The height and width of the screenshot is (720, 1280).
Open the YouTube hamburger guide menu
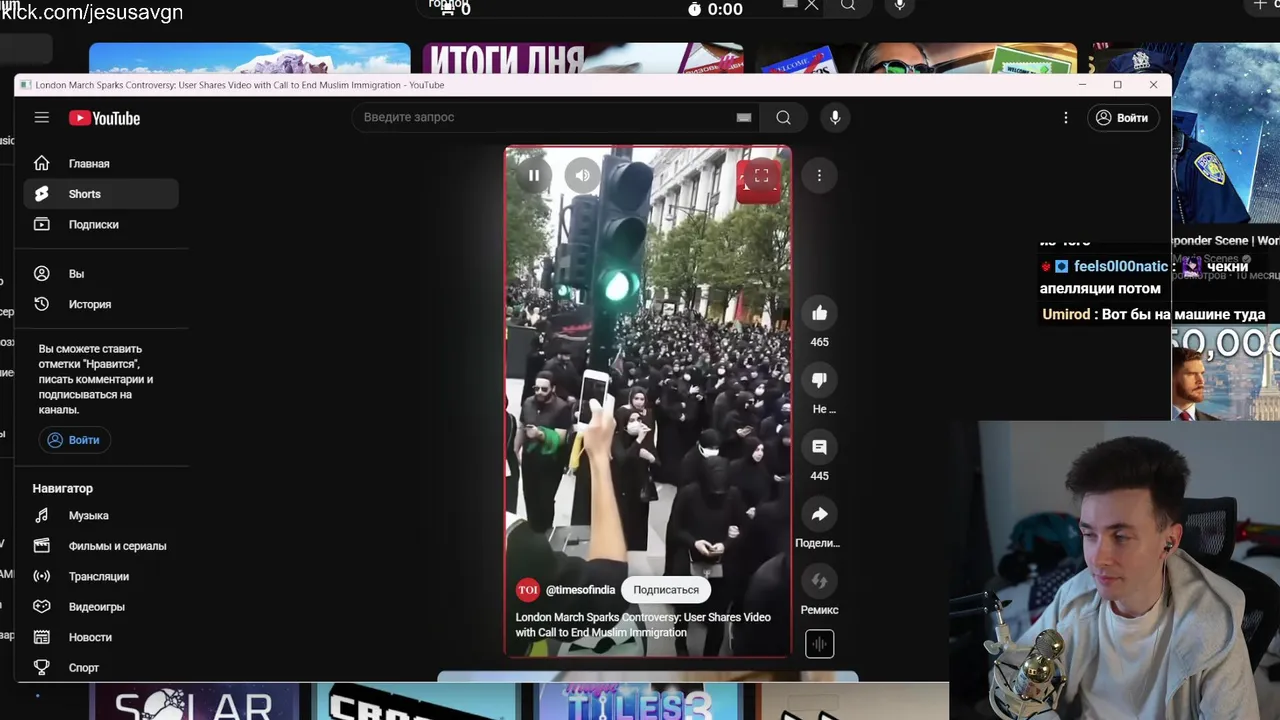pyautogui.click(x=41, y=118)
